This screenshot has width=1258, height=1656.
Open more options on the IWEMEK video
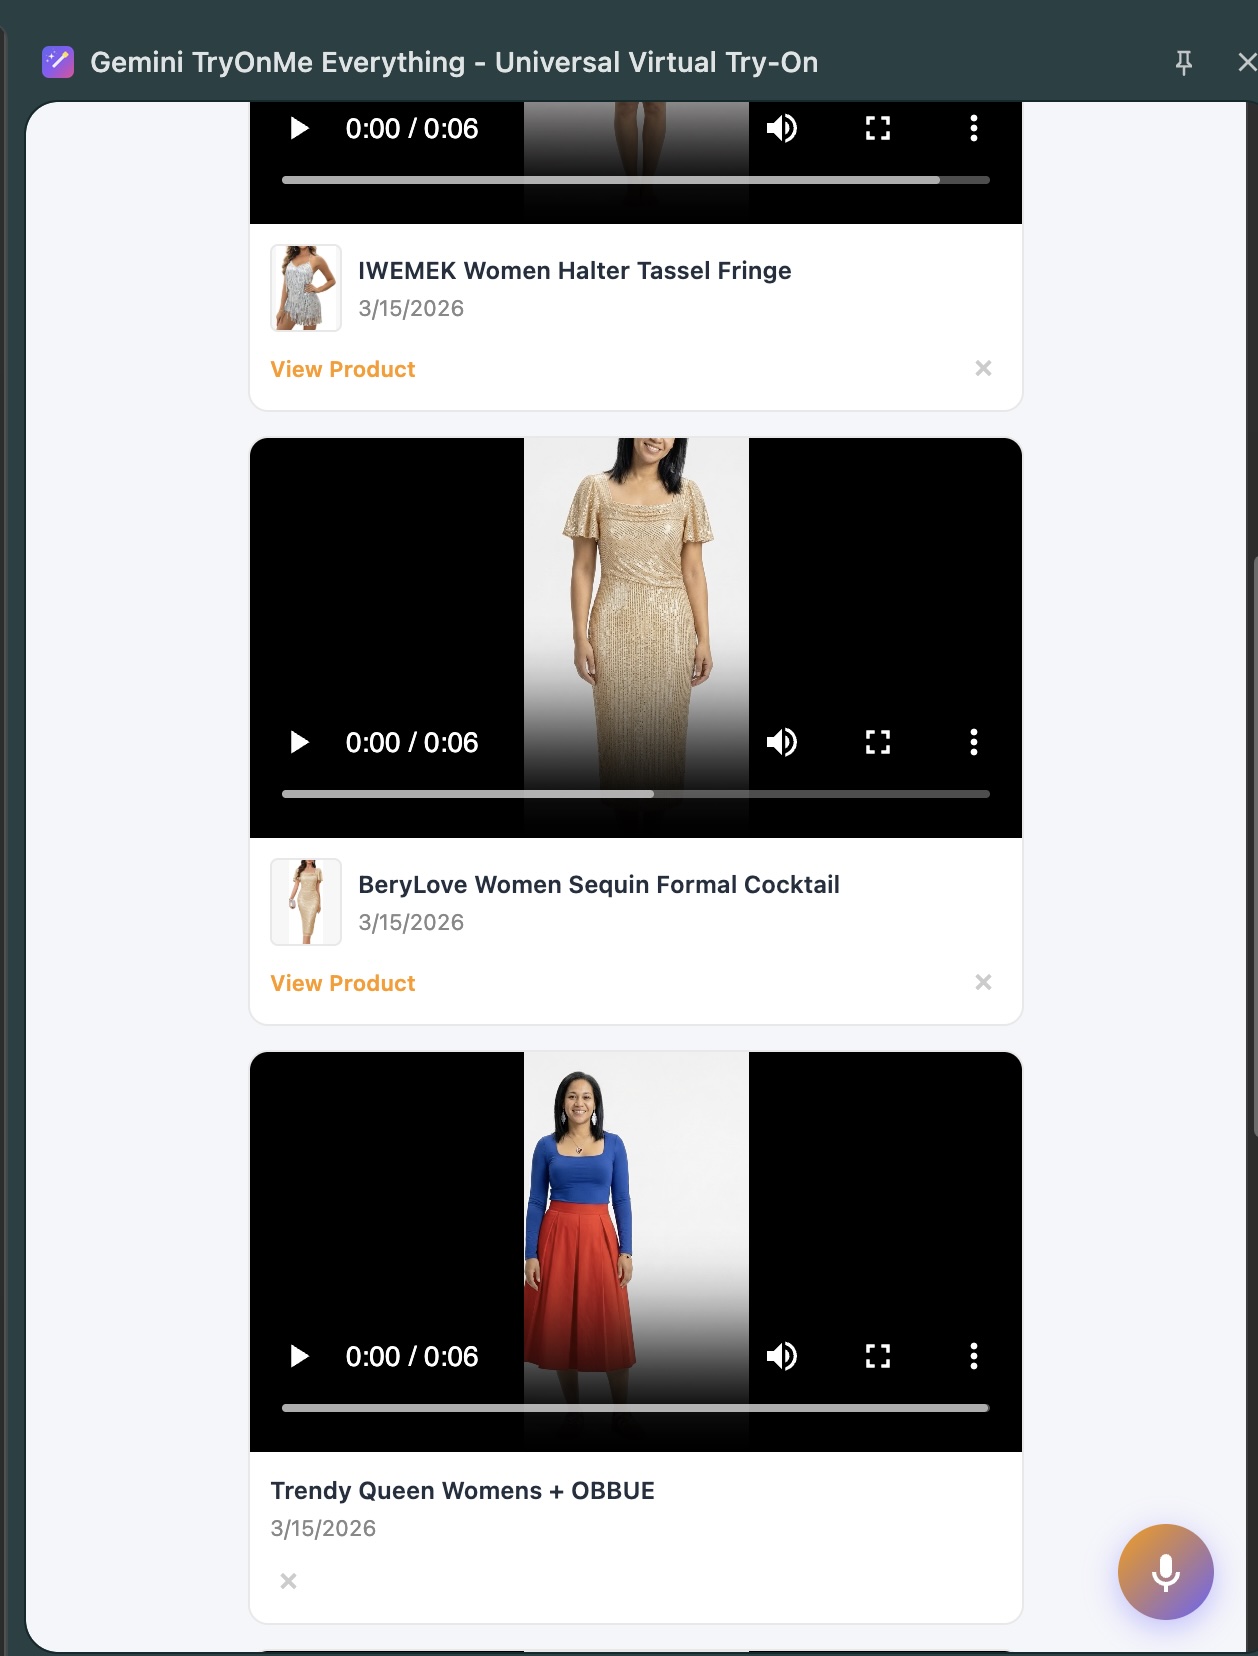tap(974, 128)
